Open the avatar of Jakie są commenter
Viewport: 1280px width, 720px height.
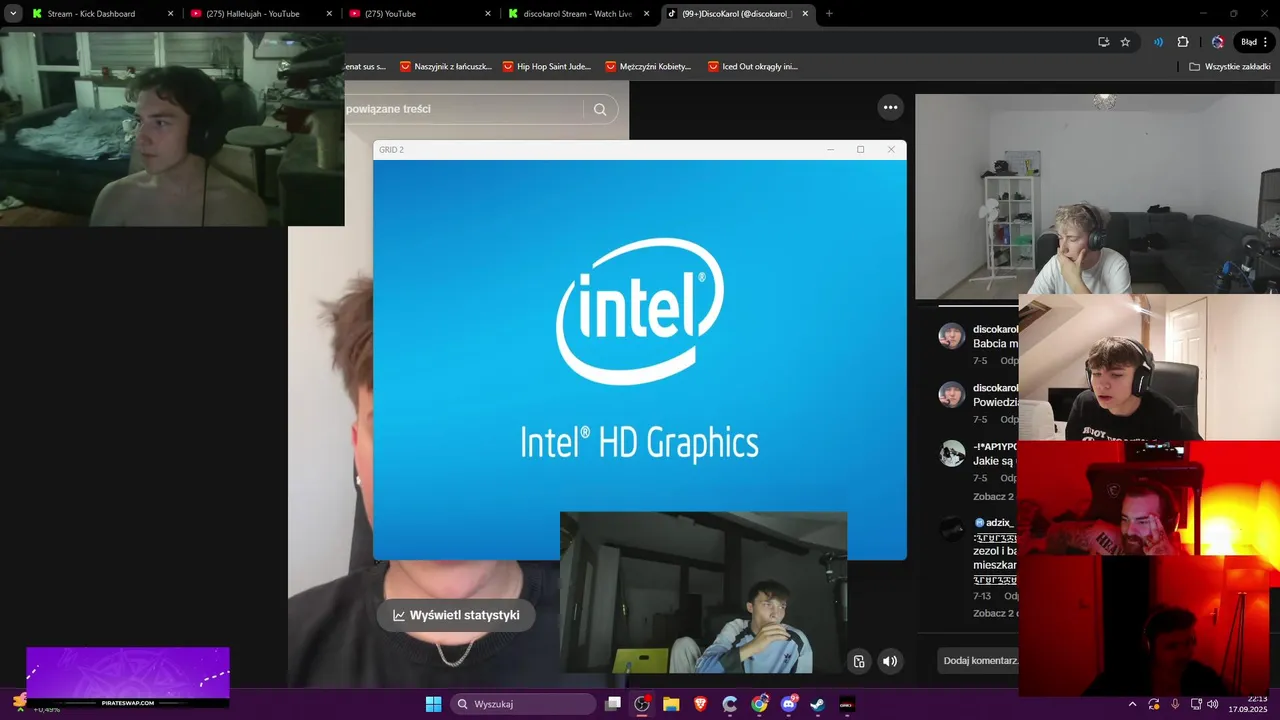click(951, 453)
